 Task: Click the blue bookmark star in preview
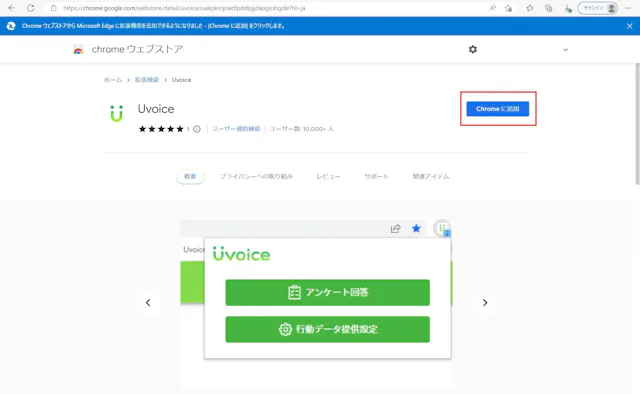[416, 228]
